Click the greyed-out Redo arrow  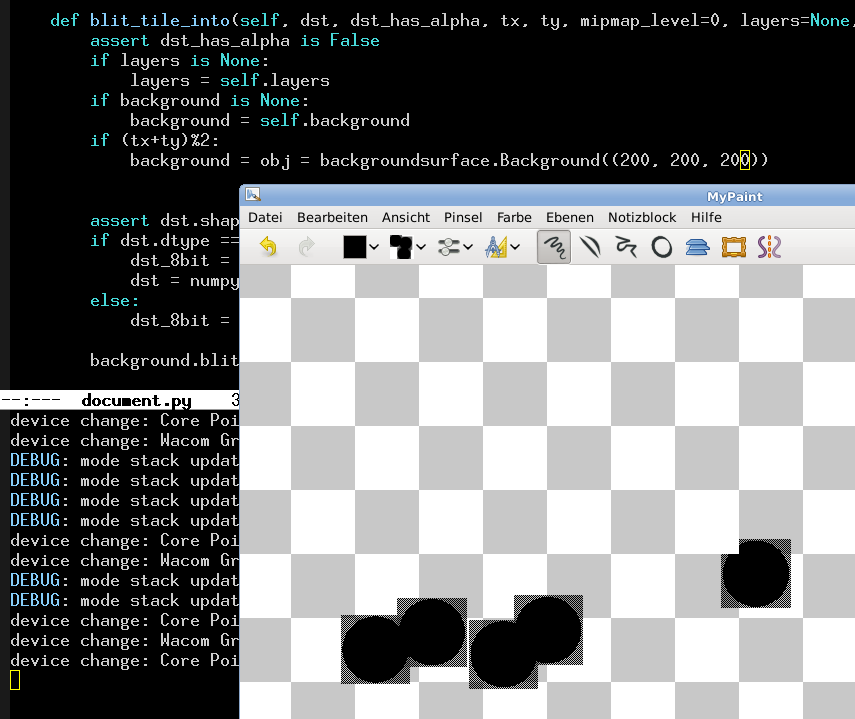coord(306,247)
